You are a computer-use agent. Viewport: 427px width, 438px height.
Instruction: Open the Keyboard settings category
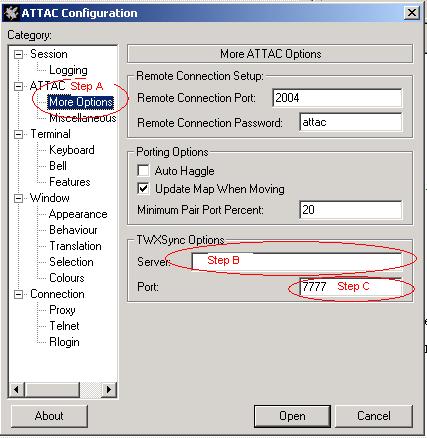[72, 150]
